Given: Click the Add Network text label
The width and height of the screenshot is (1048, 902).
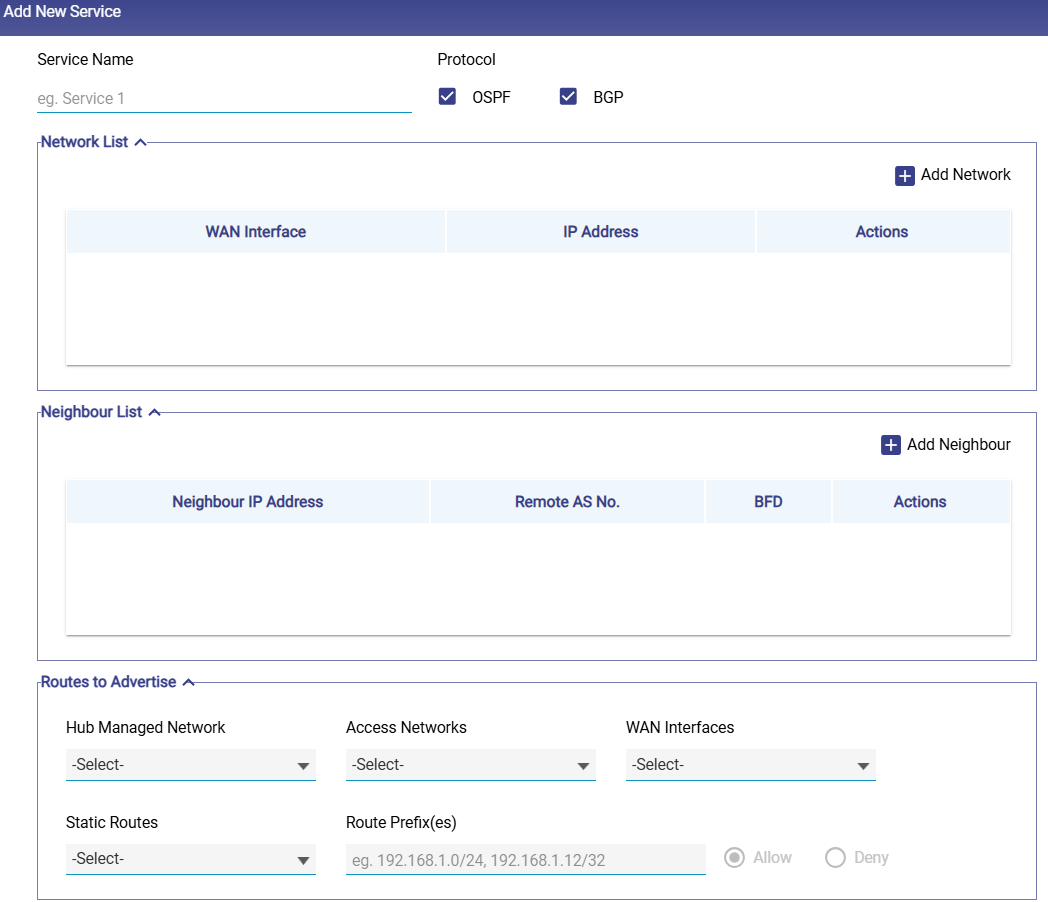Looking at the screenshot, I should tap(965, 175).
